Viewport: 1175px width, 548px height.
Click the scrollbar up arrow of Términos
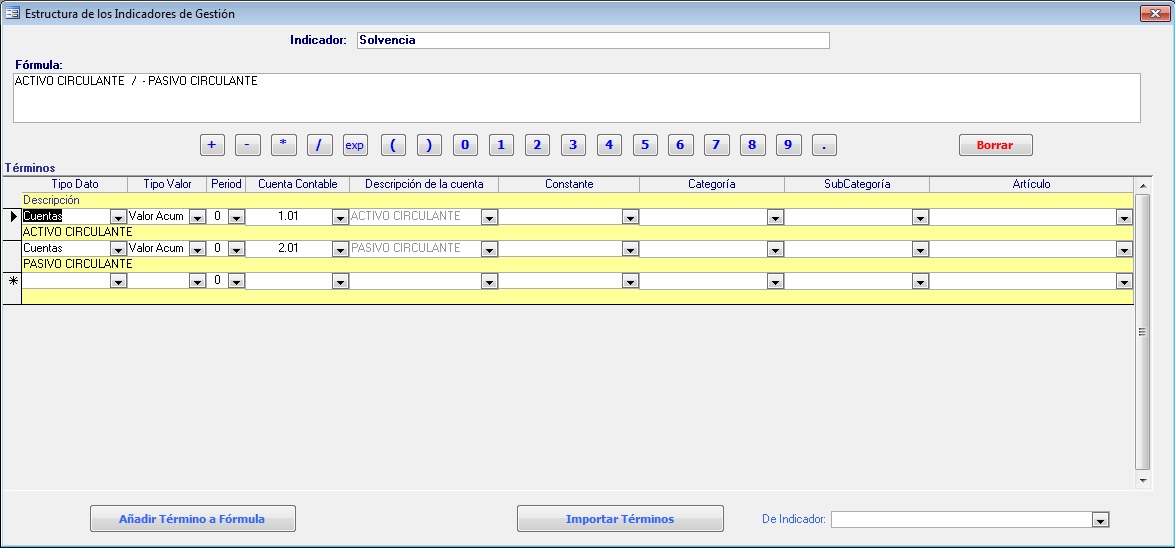1143,185
